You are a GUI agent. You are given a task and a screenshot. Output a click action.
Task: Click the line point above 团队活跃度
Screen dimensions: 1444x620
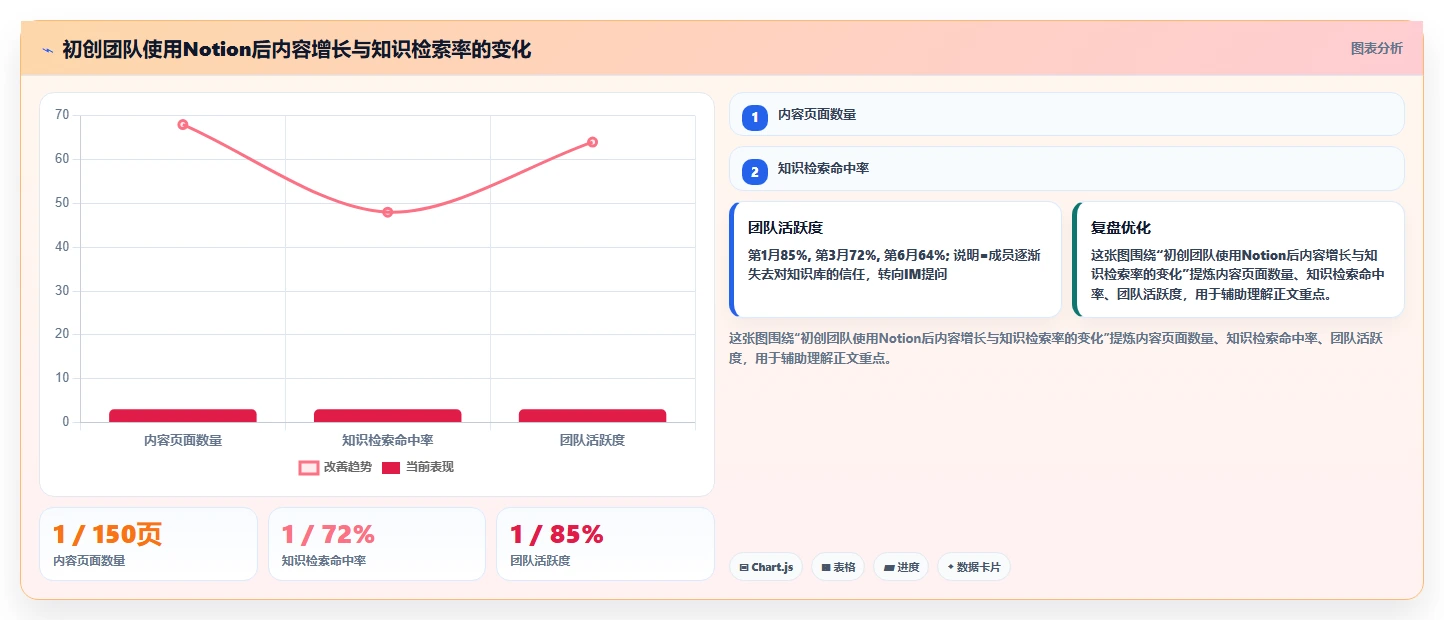(592, 142)
